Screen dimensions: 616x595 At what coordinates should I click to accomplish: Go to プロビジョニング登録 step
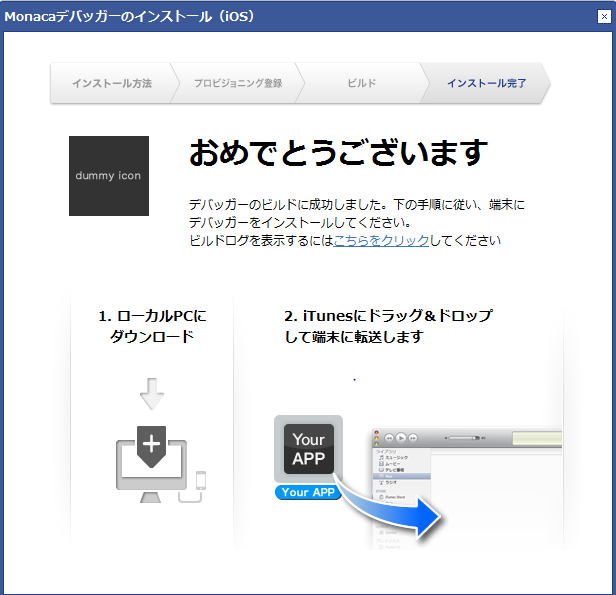[238, 83]
